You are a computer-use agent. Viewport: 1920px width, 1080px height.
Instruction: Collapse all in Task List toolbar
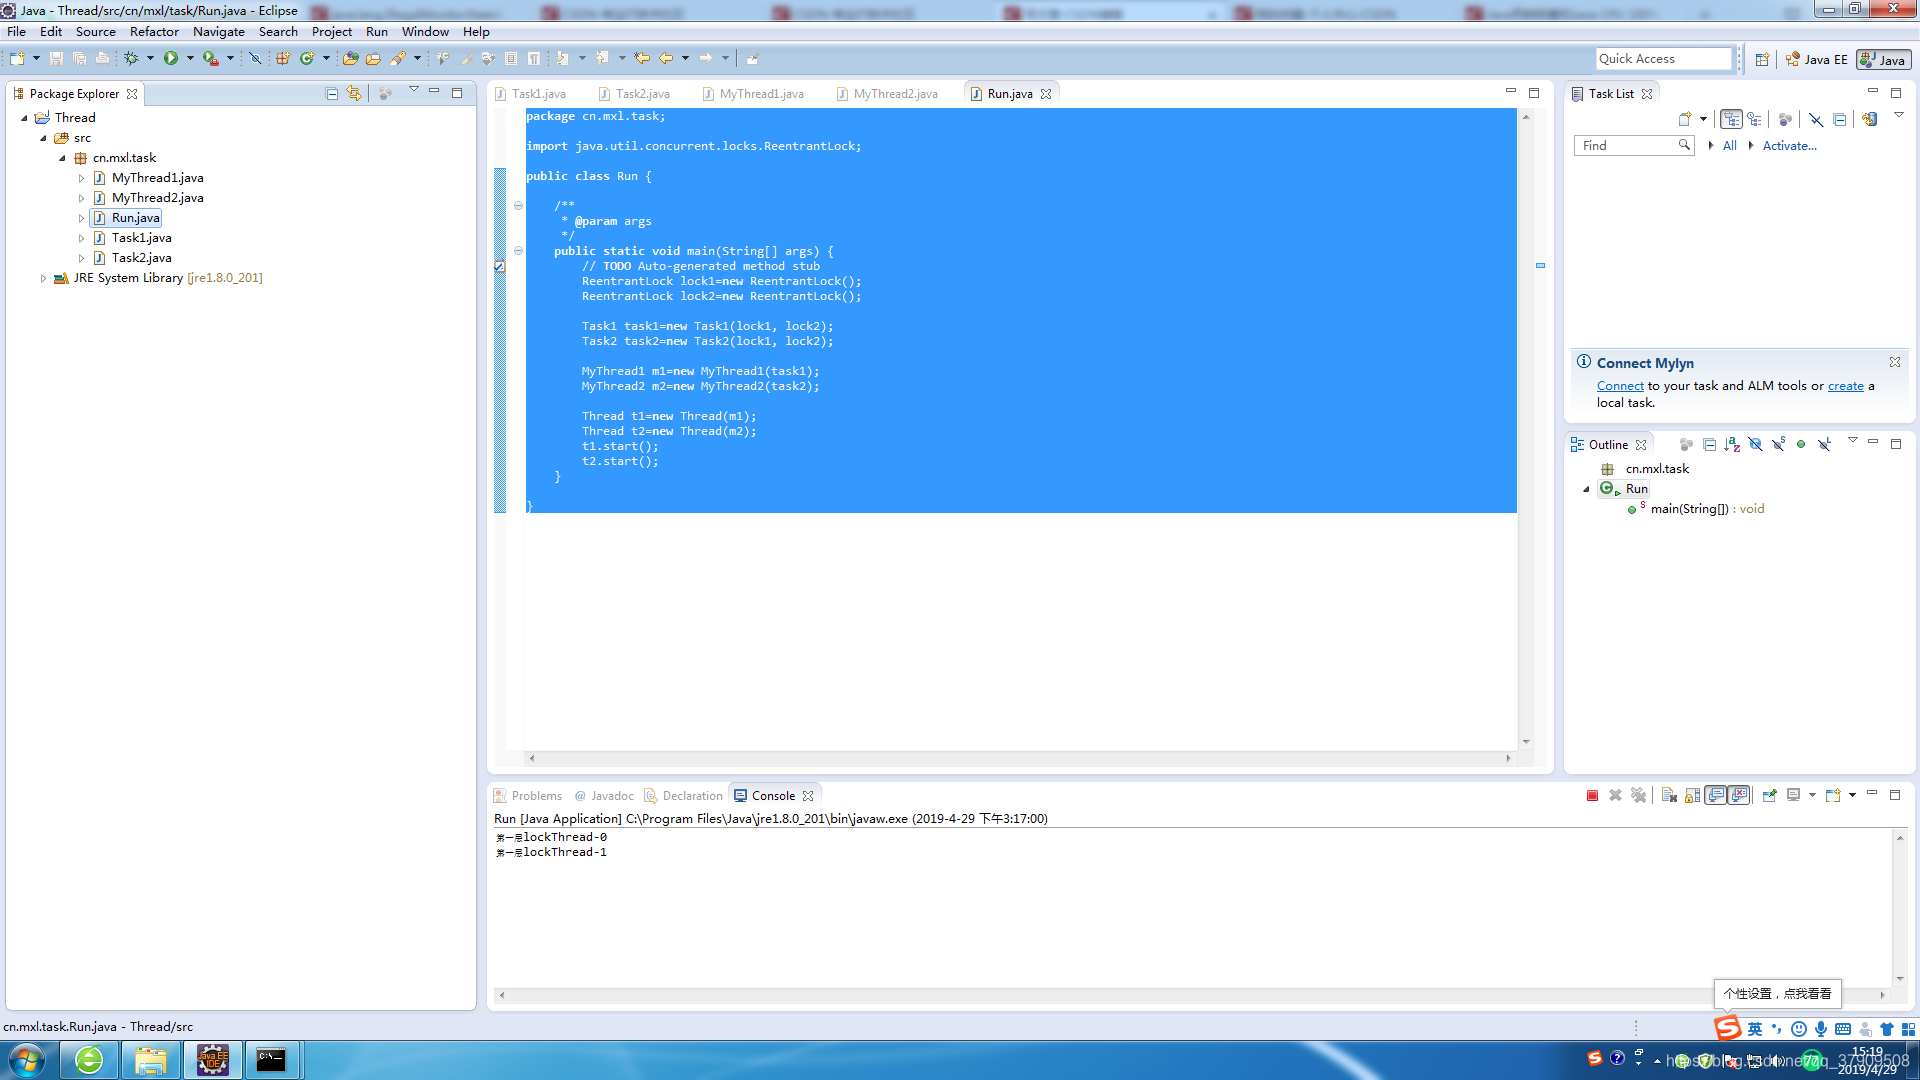[1839, 120]
